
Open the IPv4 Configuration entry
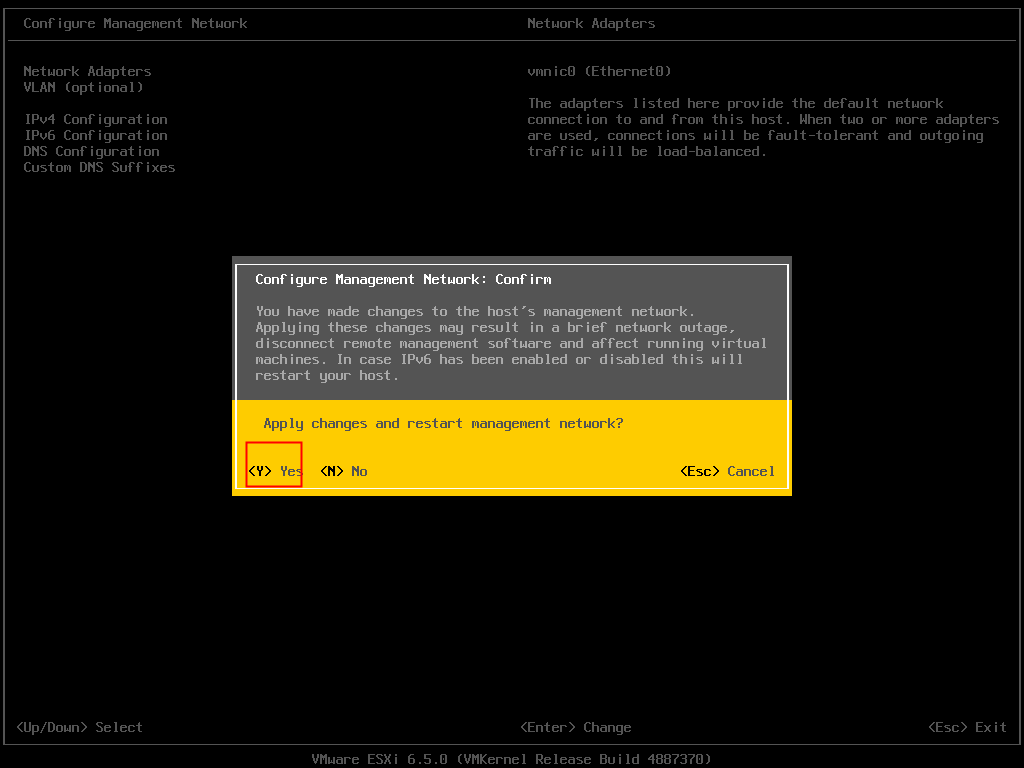(95, 119)
